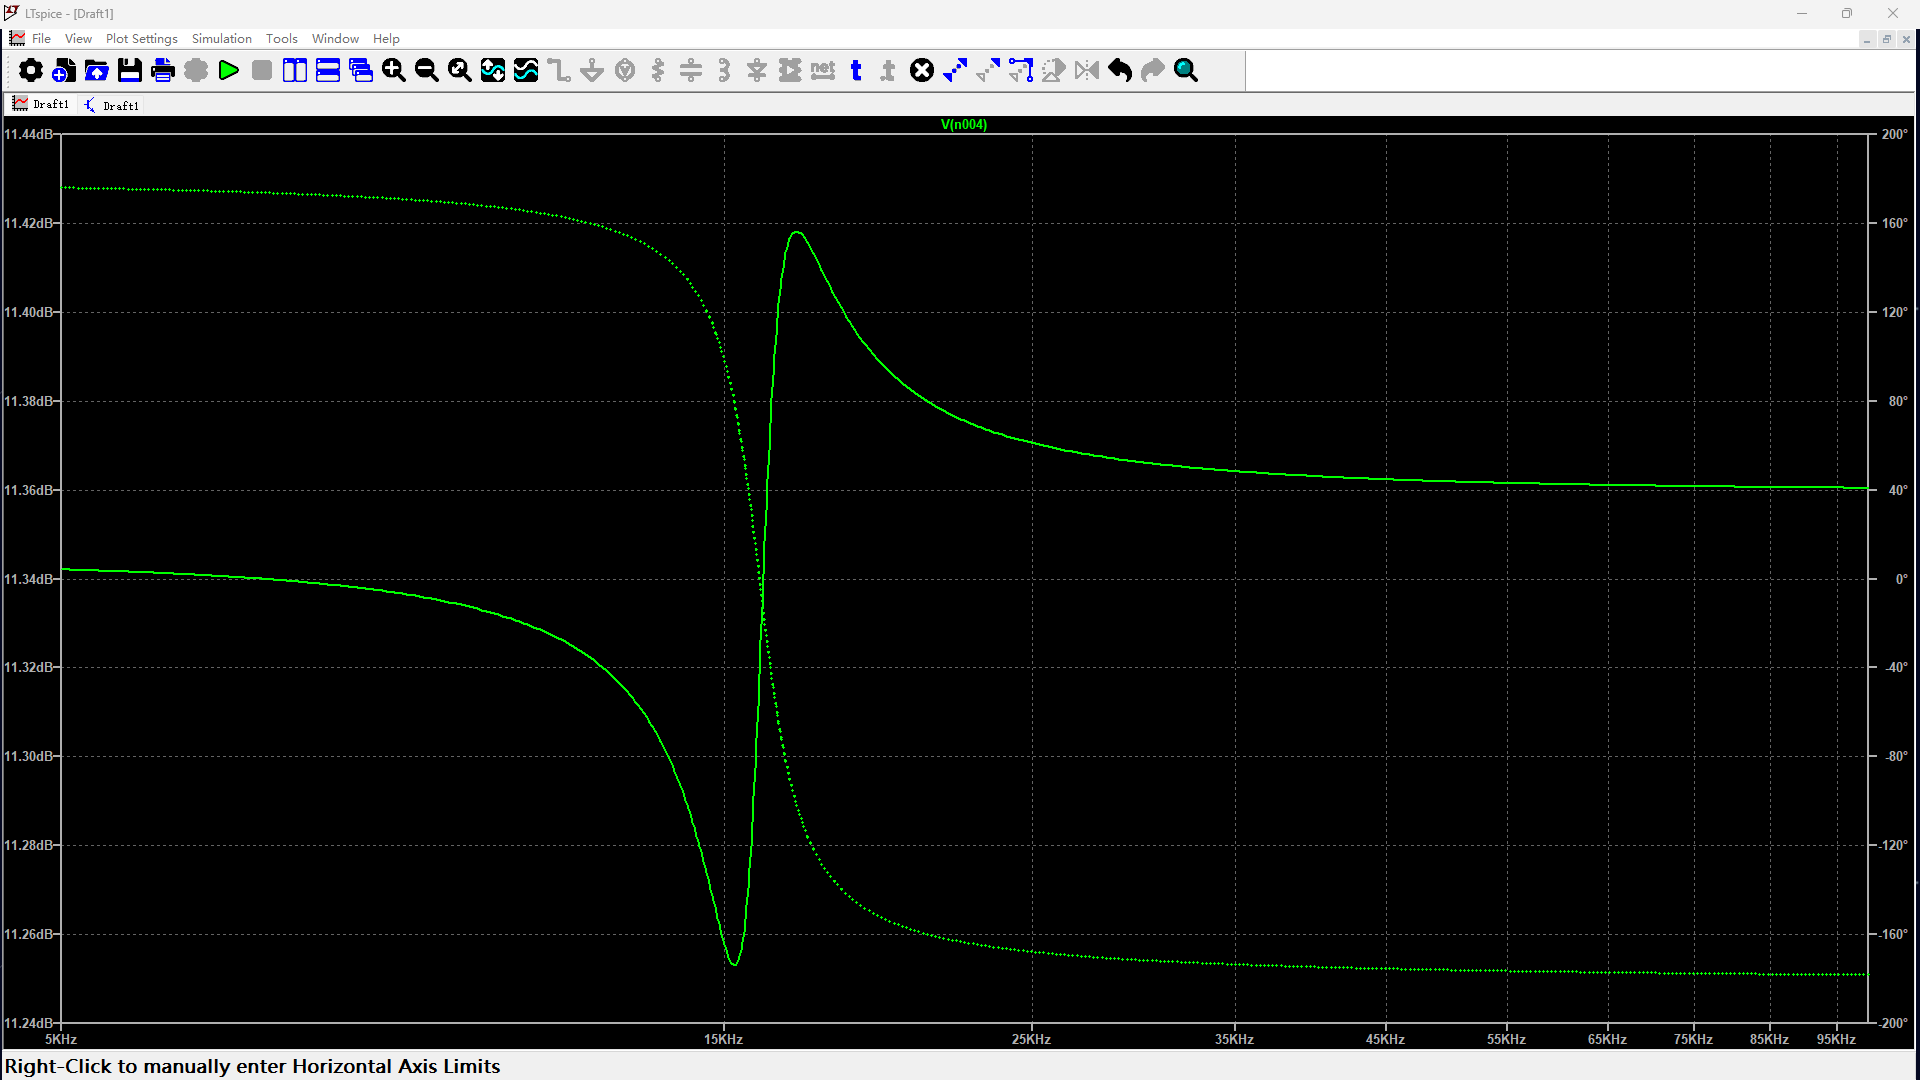Click the 15KHz horizontal axis label

pyautogui.click(x=723, y=1039)
